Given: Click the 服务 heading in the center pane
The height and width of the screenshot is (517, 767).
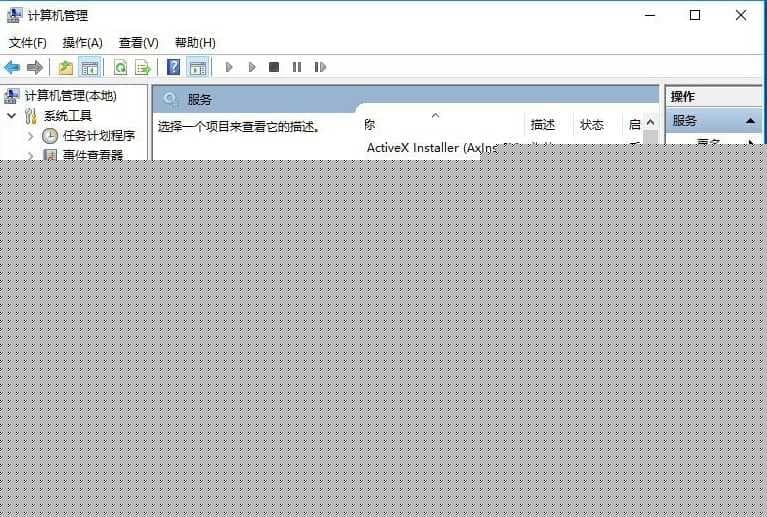Looking at the screenshot, I should coord(200,100).
